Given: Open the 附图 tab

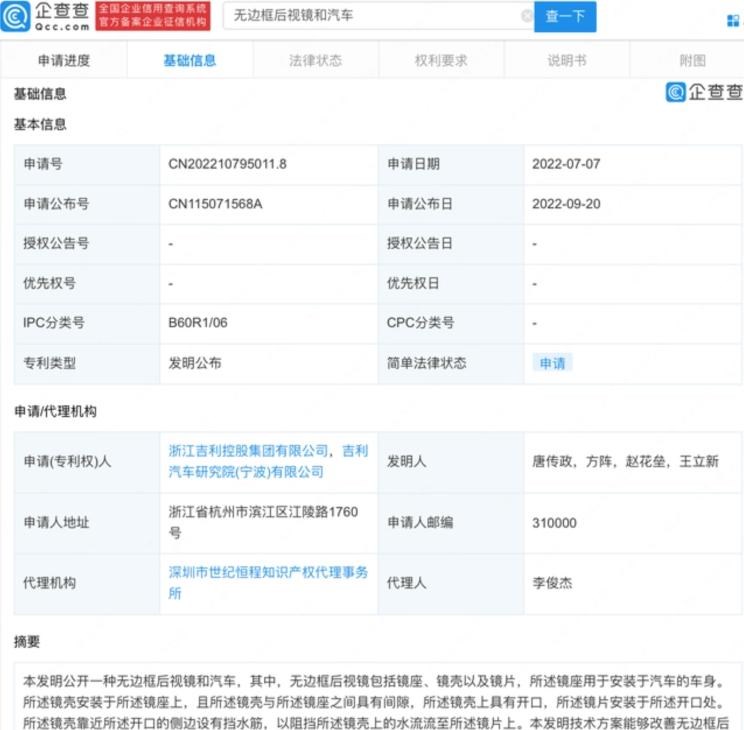Looking at the screenshot, I should 692,60.
